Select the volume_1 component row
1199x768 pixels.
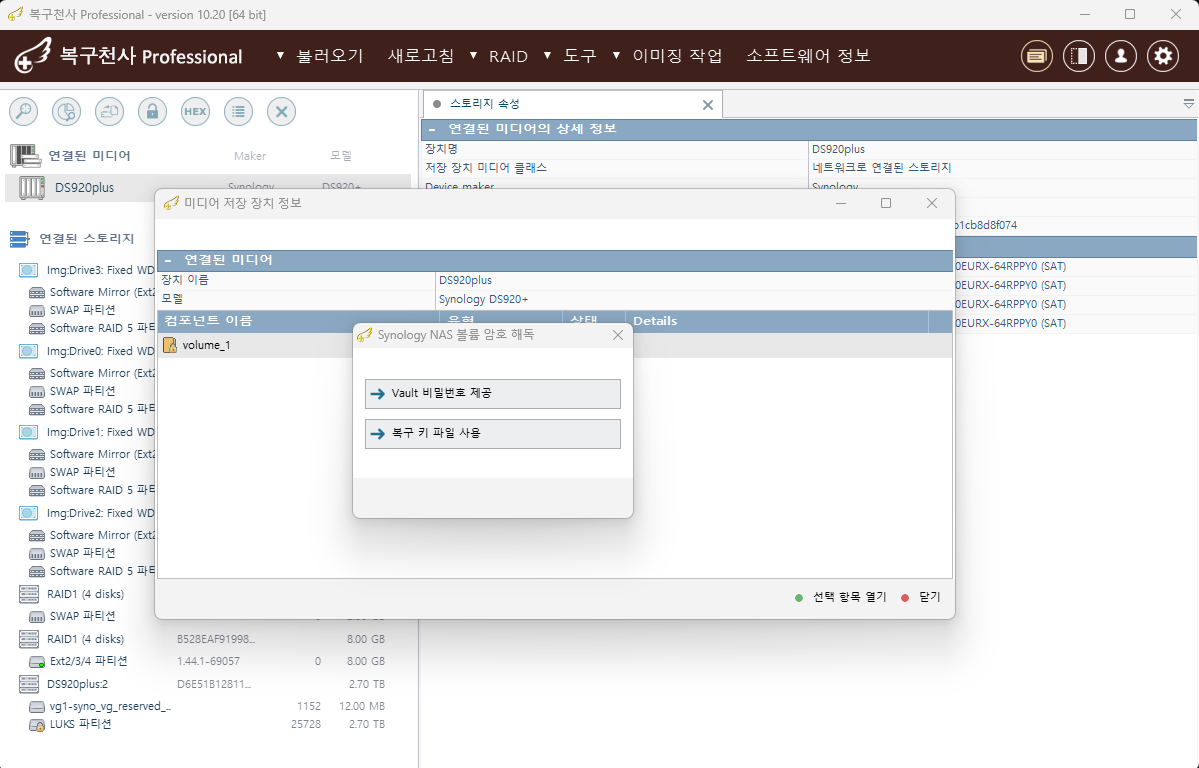tap(554, 345)
